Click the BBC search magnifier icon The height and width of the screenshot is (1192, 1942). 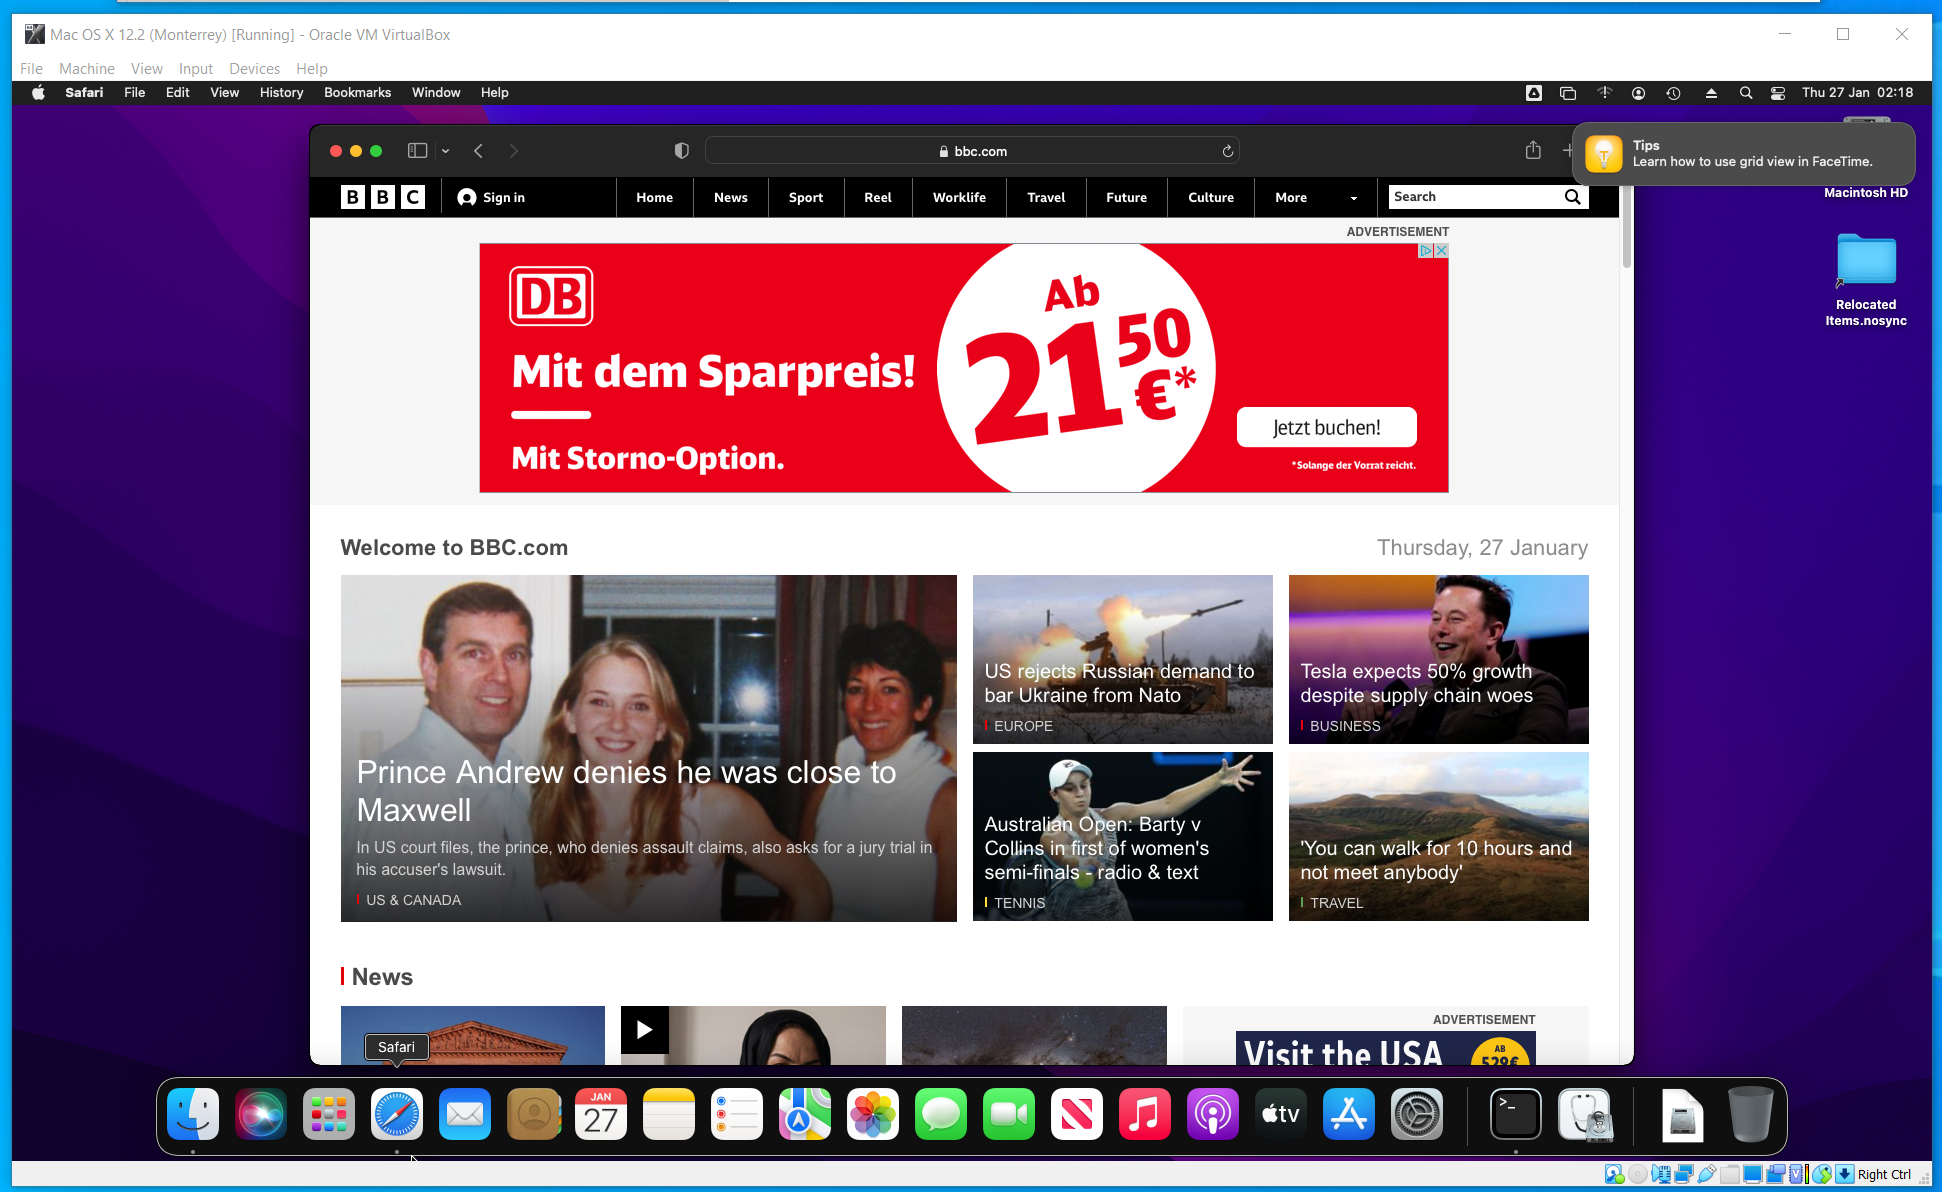point(1573,197)
